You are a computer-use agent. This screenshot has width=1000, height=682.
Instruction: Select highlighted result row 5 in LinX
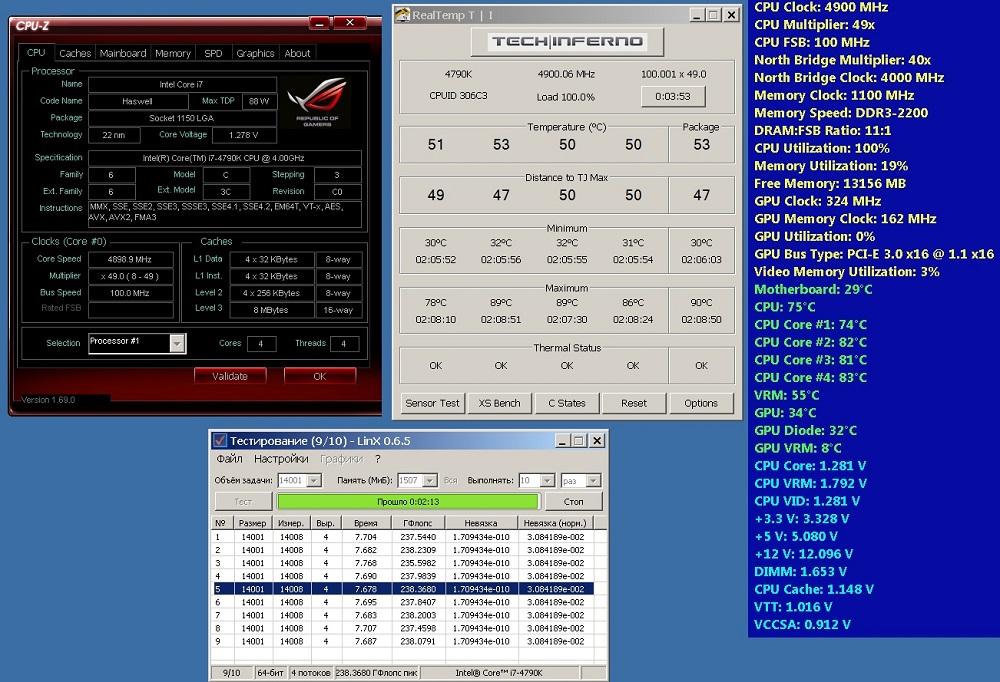[403, 589]
